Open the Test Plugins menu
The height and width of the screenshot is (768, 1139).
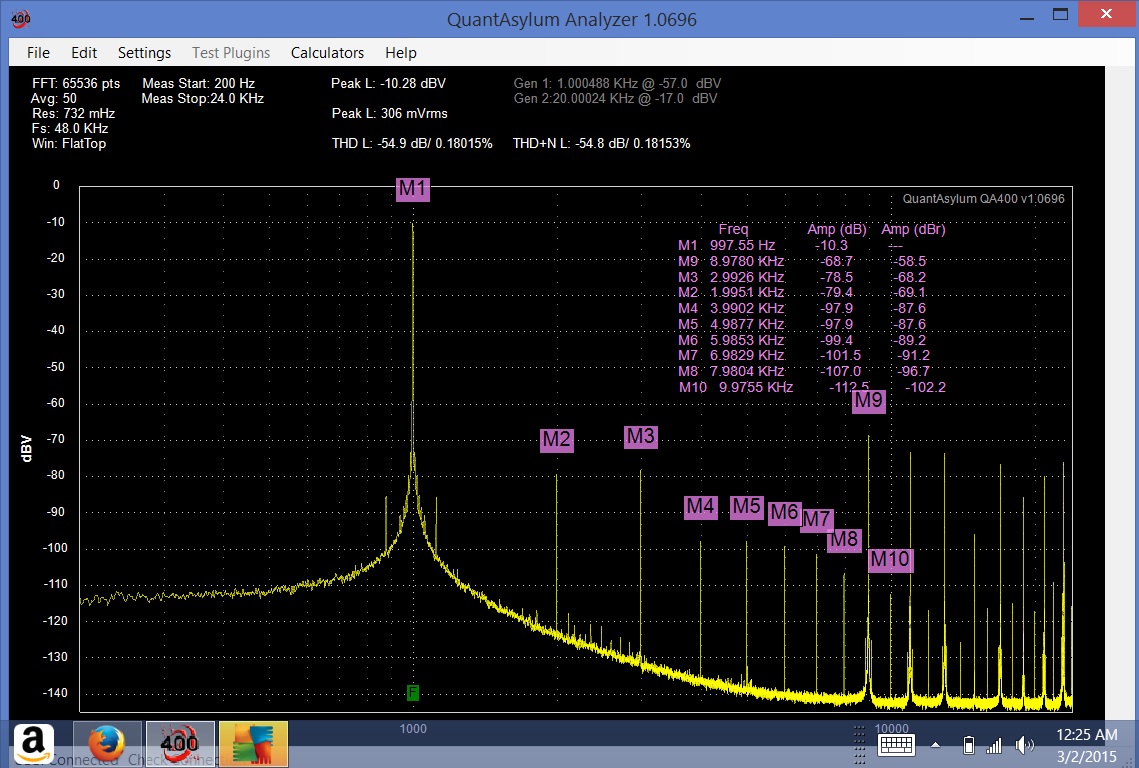230,52
